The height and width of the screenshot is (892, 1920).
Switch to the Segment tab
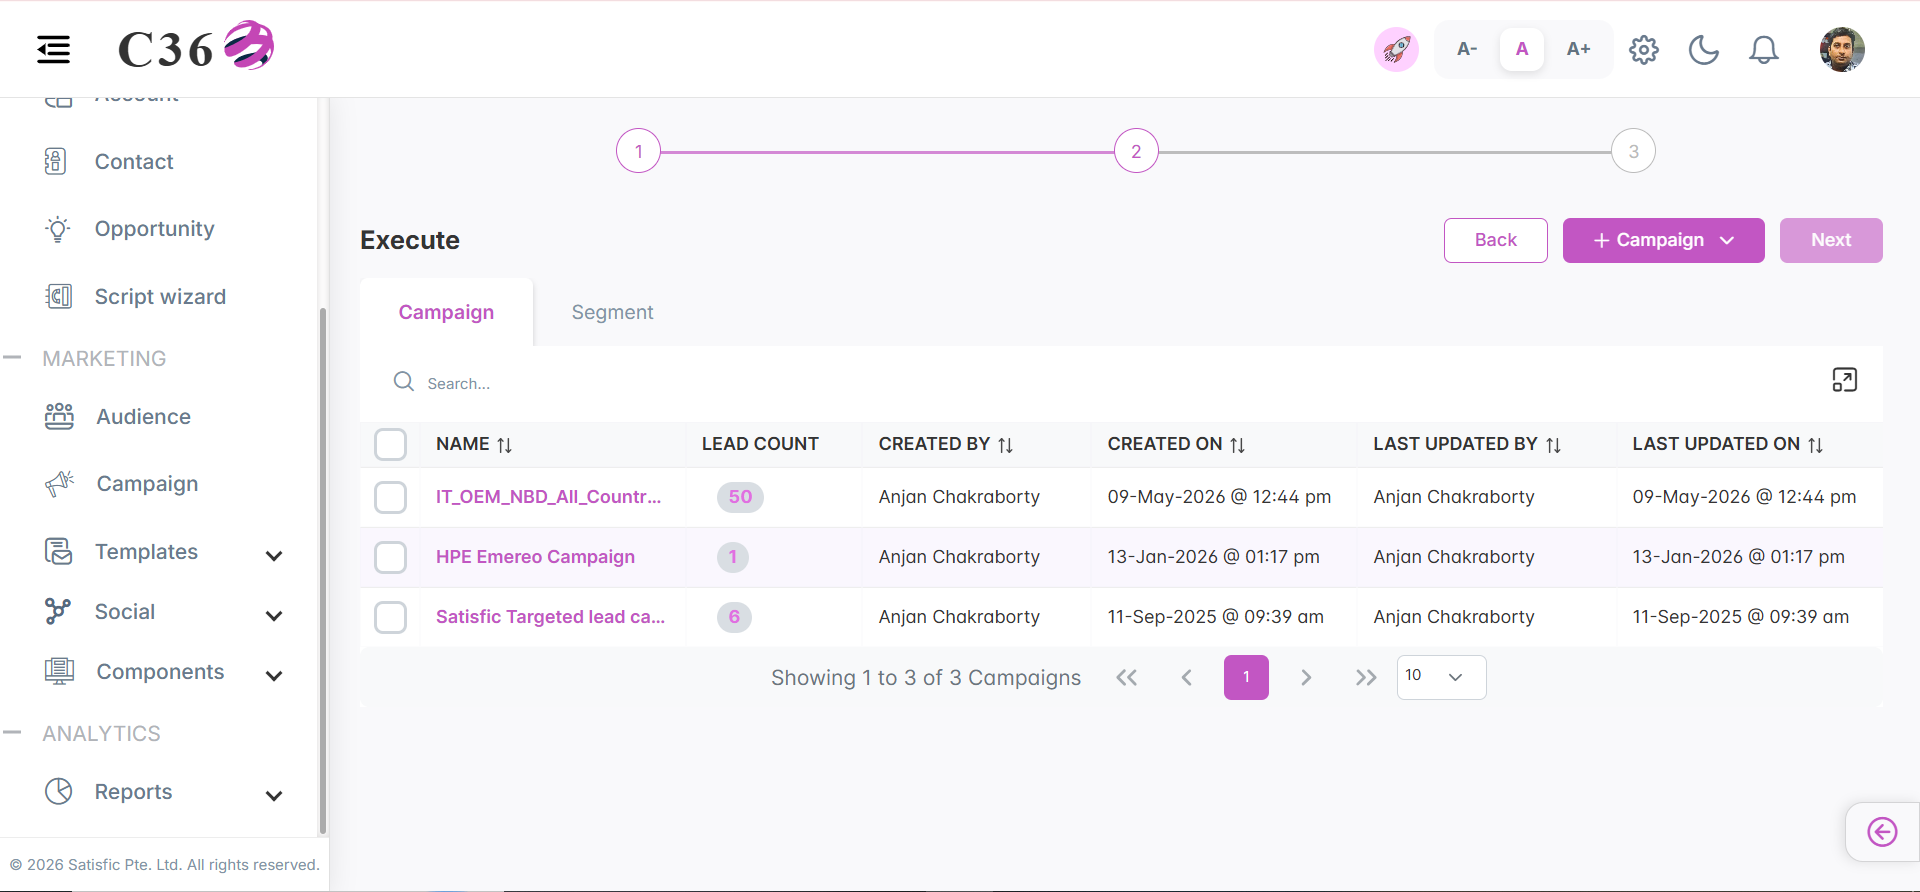pyautogui.click(x=612, y=312)
